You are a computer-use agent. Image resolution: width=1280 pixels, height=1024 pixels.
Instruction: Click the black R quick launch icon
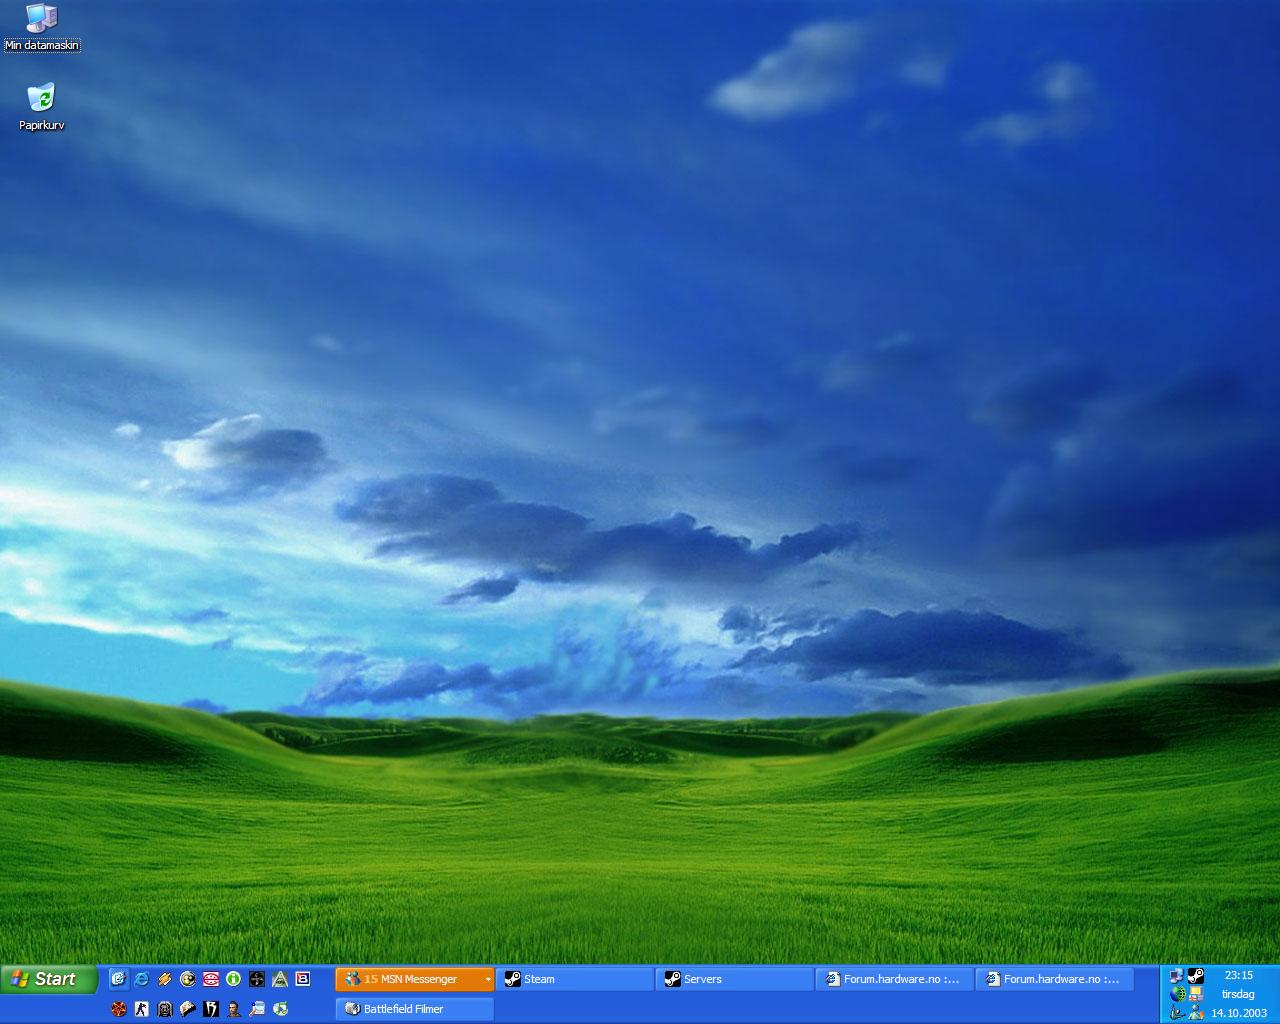coord(211,1009)
